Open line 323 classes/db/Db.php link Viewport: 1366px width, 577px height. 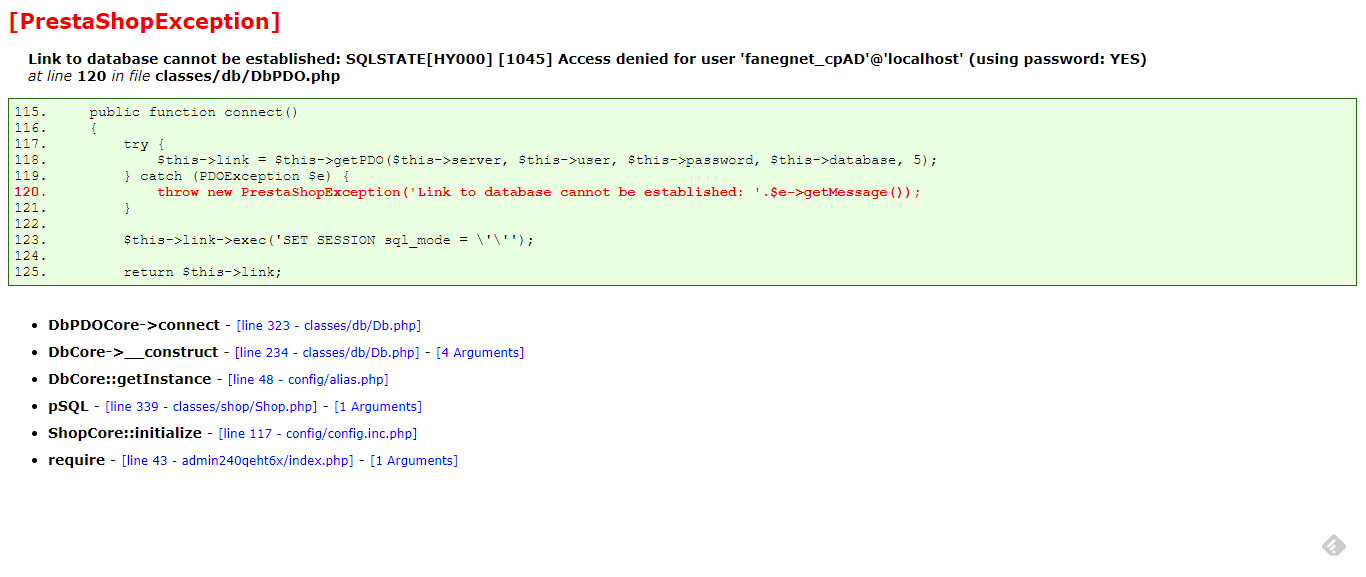[x=329, y=326]
